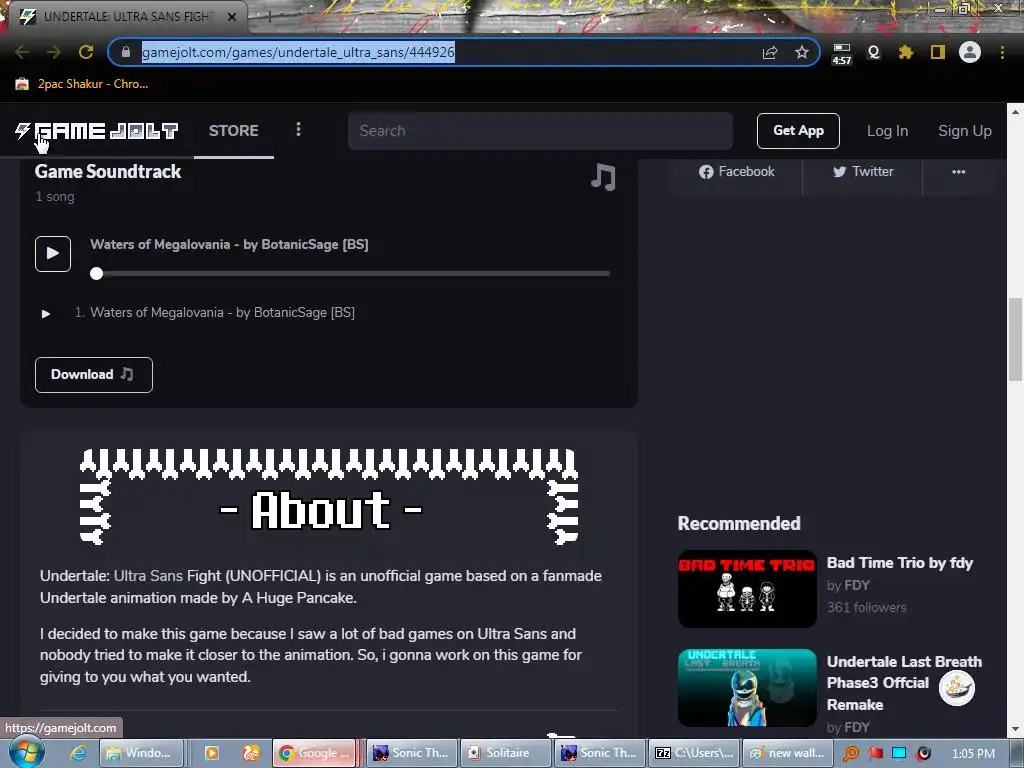Open the 4:57 battery timer extension

coord(842,54)
